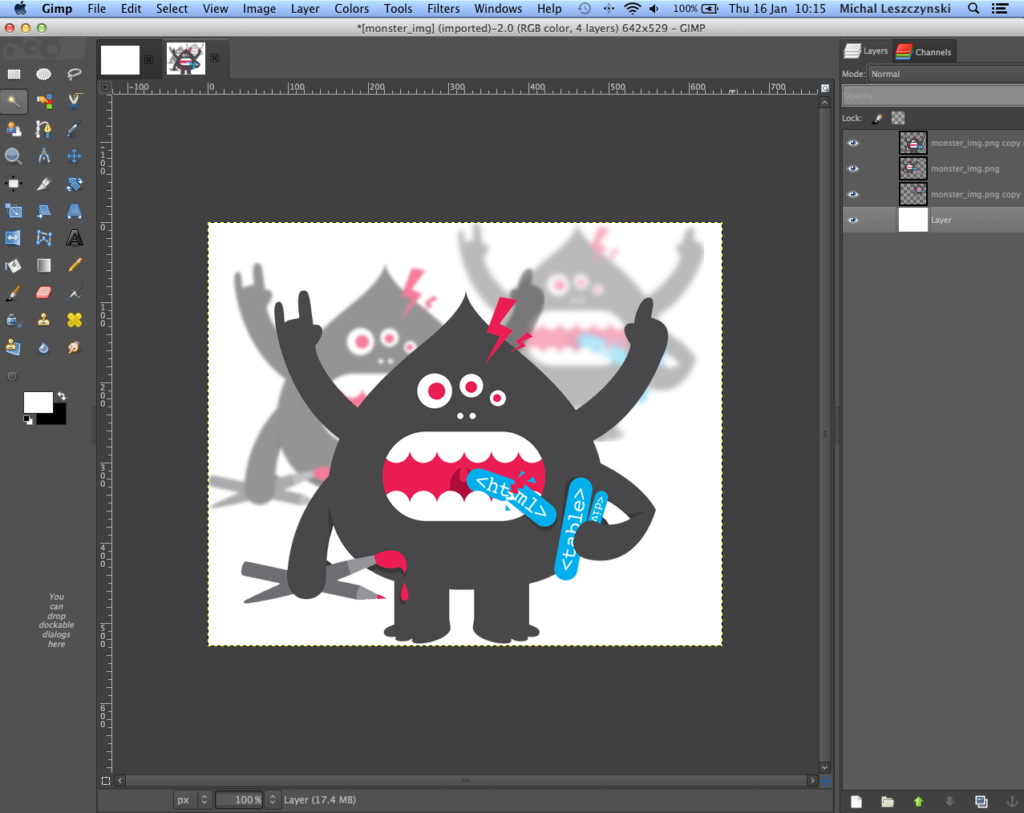Select the Rotate tool
The height and width of the screenshot is (813, 1024).
click(74, 183)
